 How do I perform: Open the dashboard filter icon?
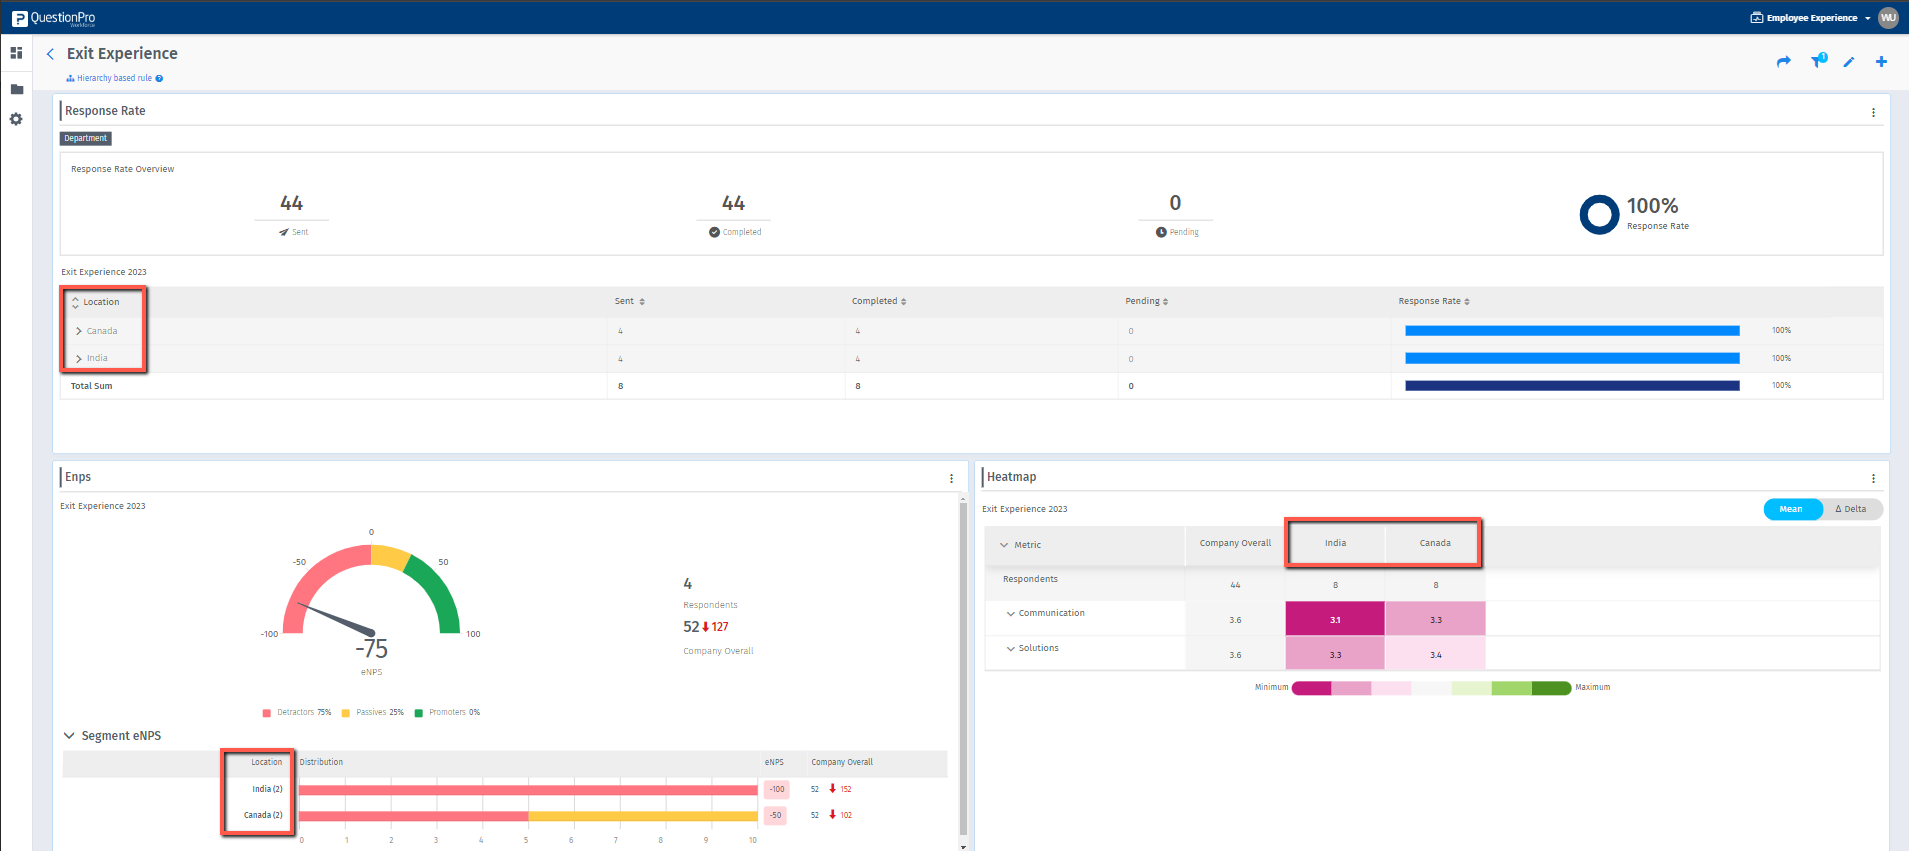click(1817, 62)
